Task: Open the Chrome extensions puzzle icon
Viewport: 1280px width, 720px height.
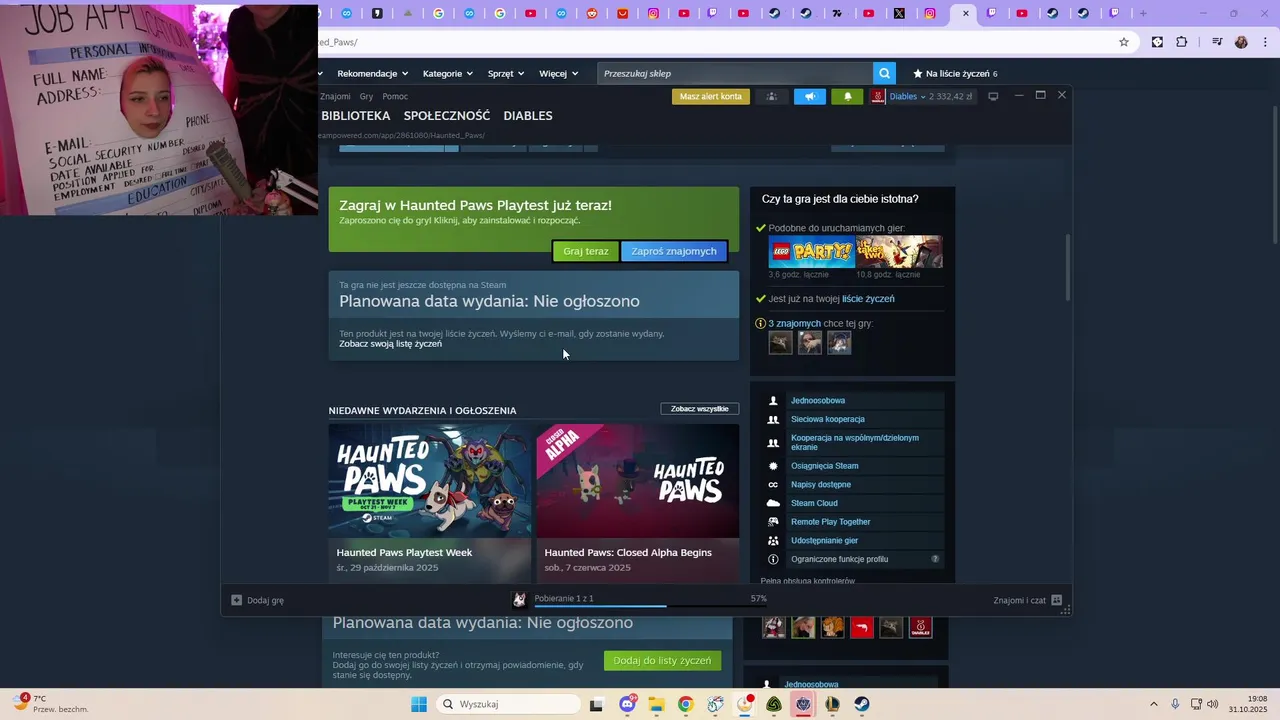Action: [x=1182, y=42]
